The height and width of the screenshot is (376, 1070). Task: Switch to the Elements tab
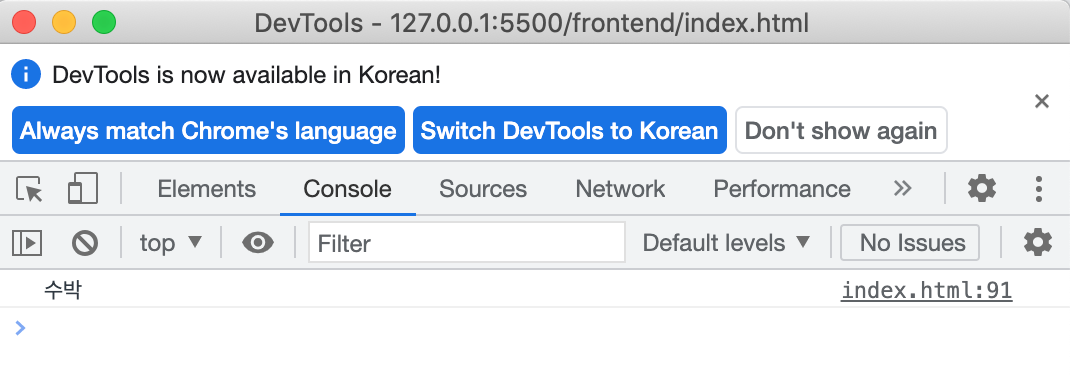pos(206,189)
